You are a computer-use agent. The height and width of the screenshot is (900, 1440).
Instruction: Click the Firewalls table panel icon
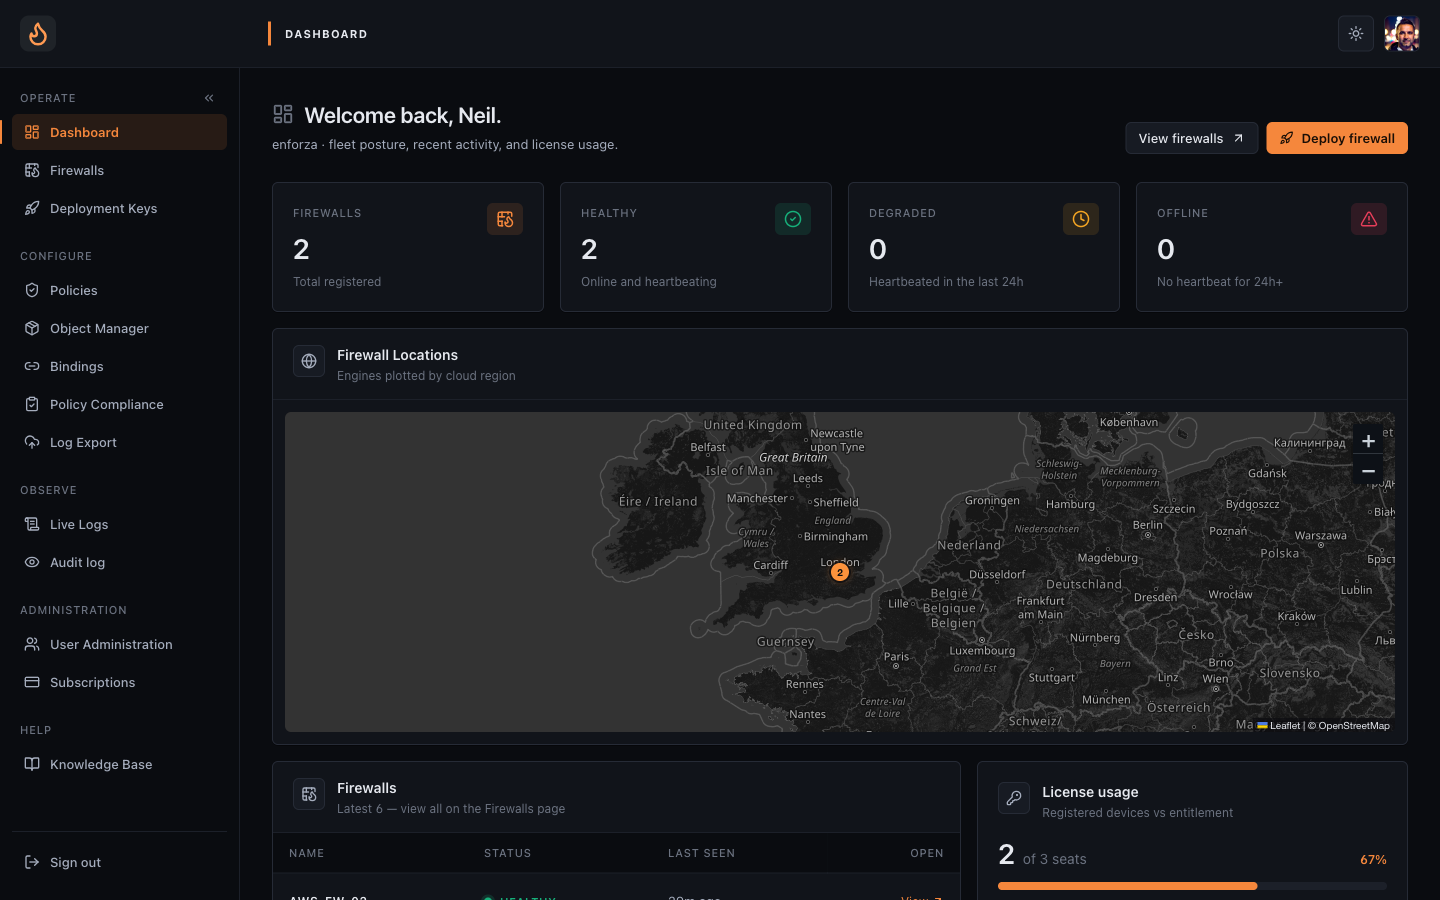point(309,794)
